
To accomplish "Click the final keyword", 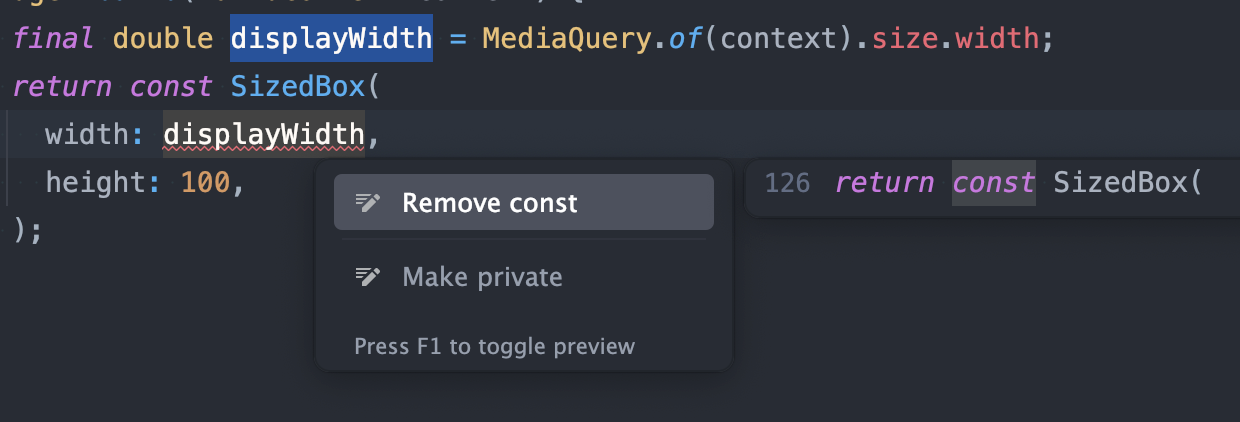I will click(53, 39).
